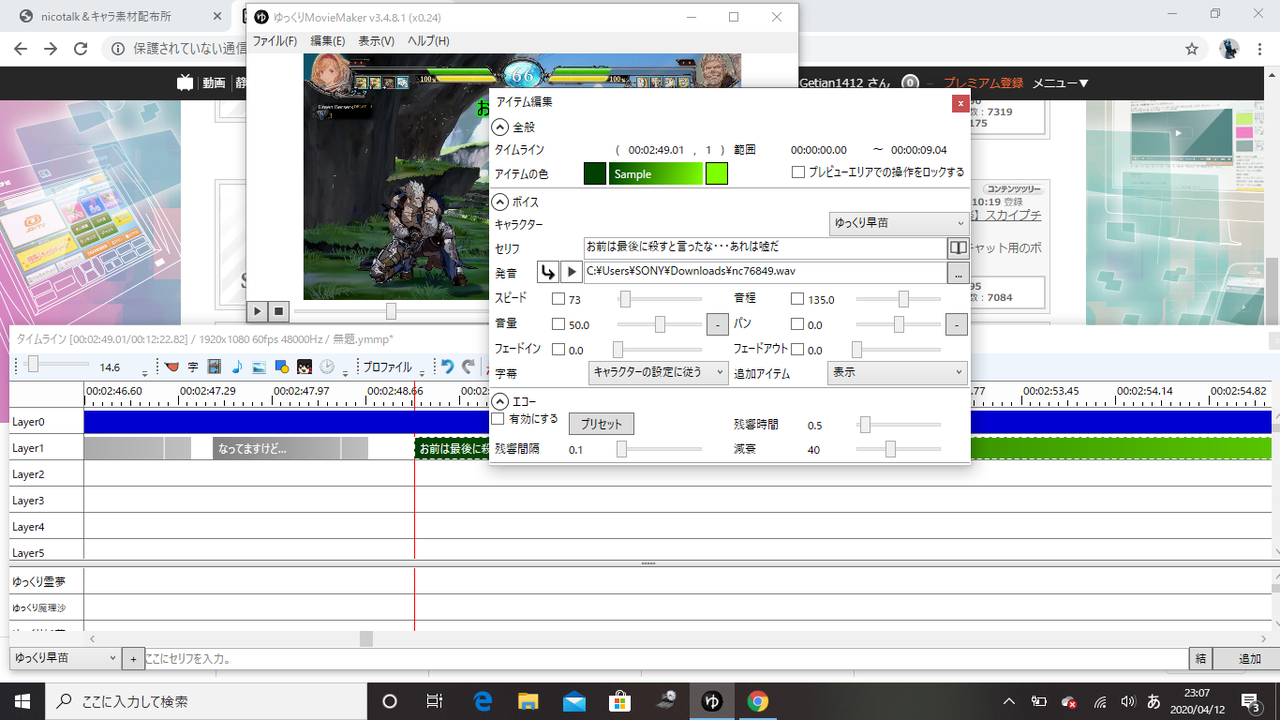Add a character item (face icon)
1280x720 pixels.
[303, 367]
